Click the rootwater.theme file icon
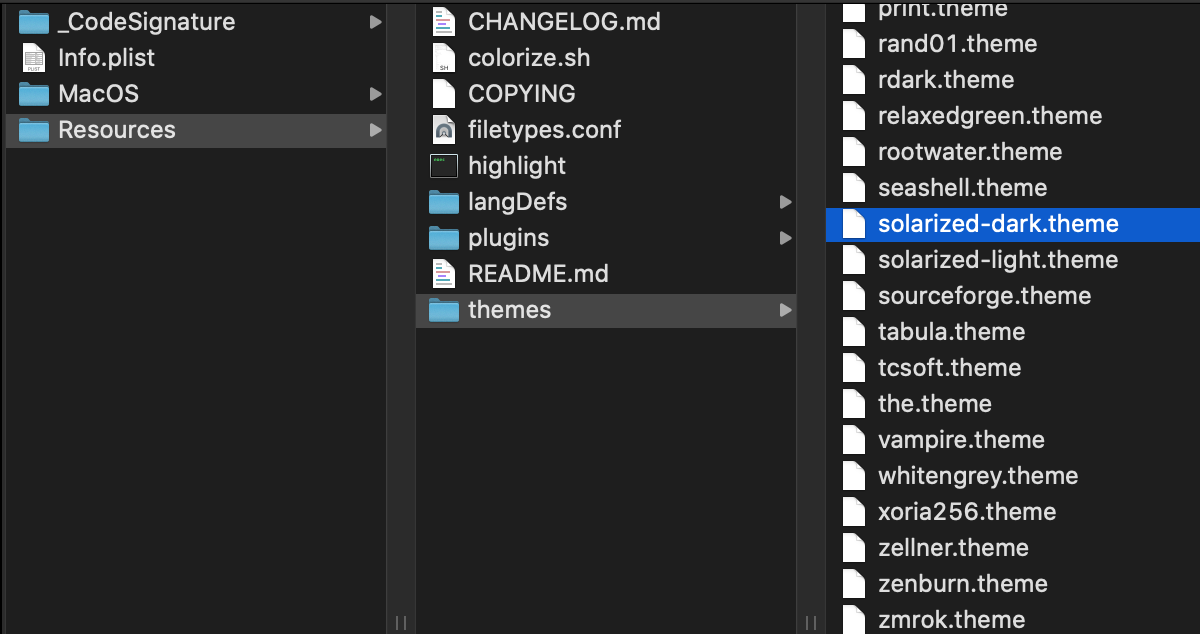 coord(853,152)
